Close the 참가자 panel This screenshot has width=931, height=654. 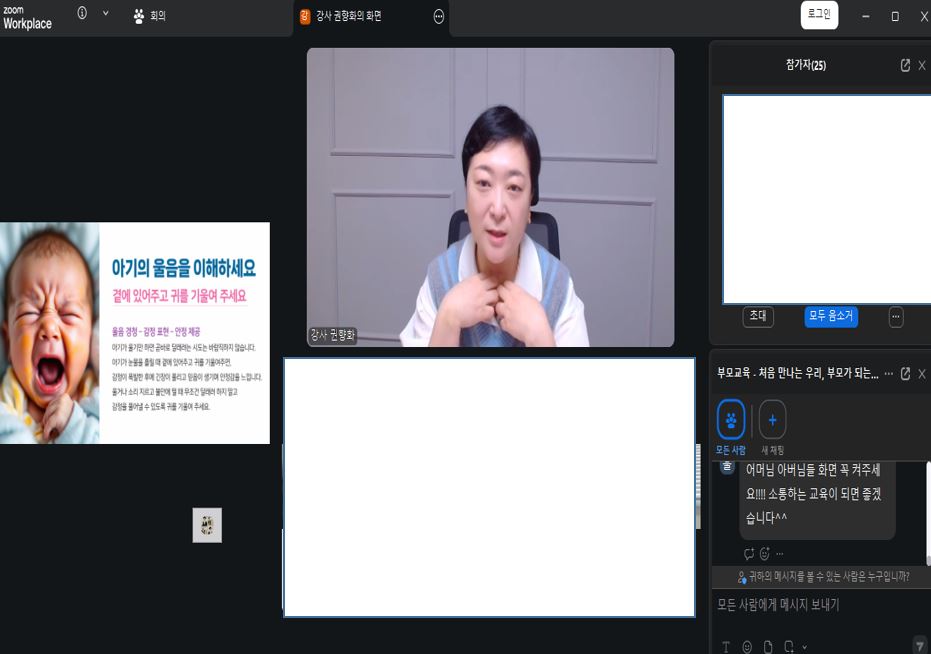922,65
